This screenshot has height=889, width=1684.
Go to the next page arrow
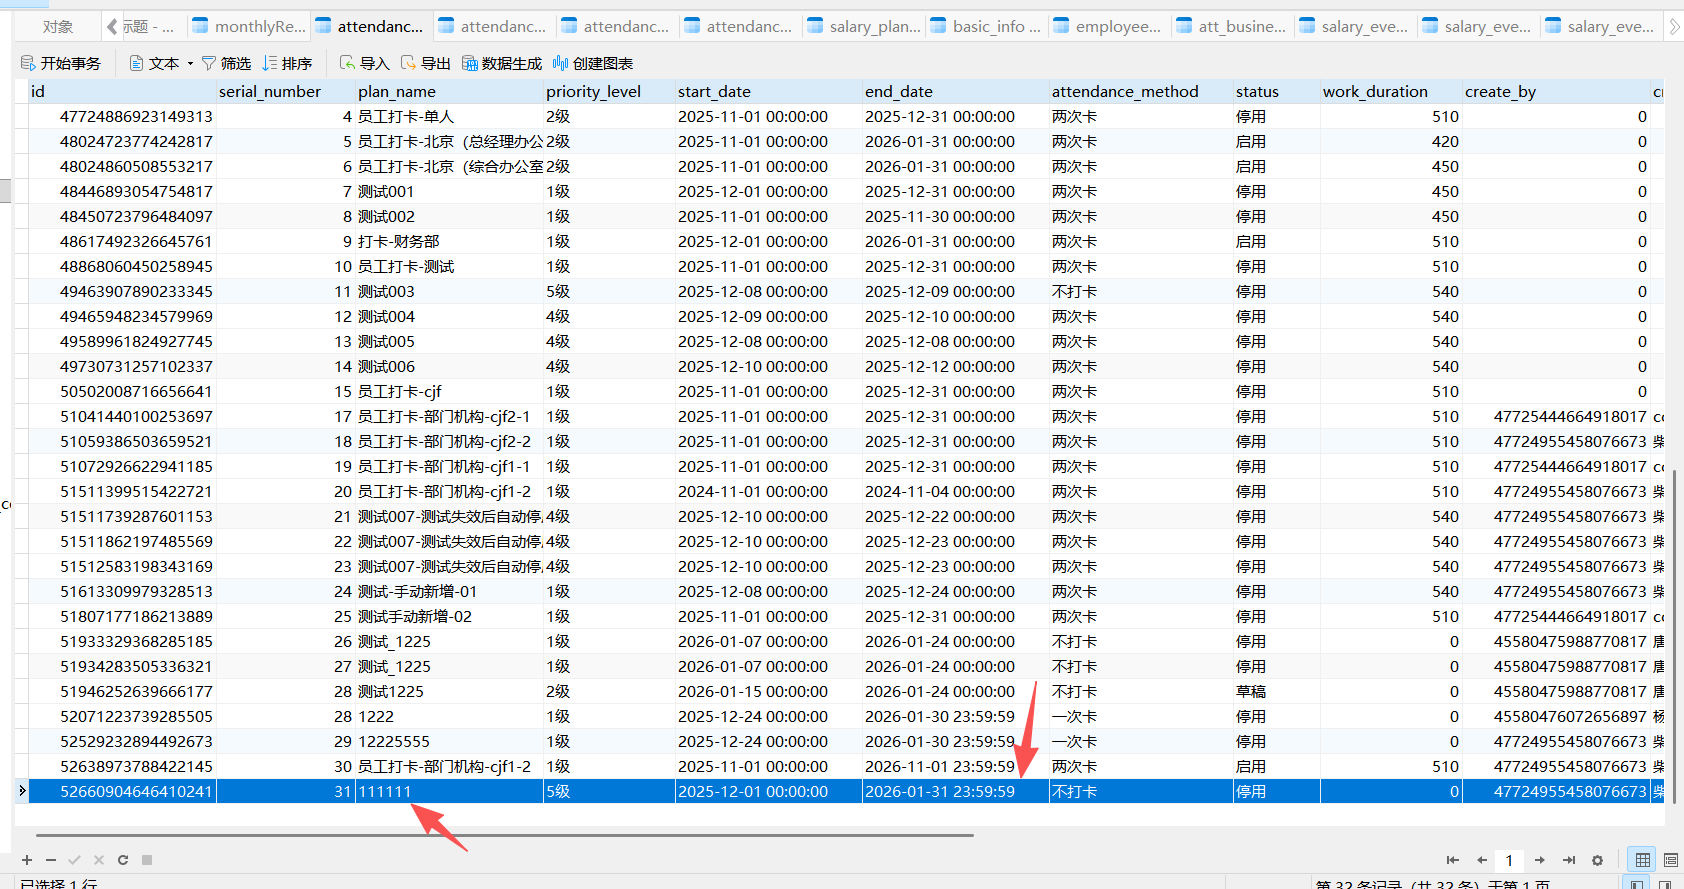click(1540, 860)
